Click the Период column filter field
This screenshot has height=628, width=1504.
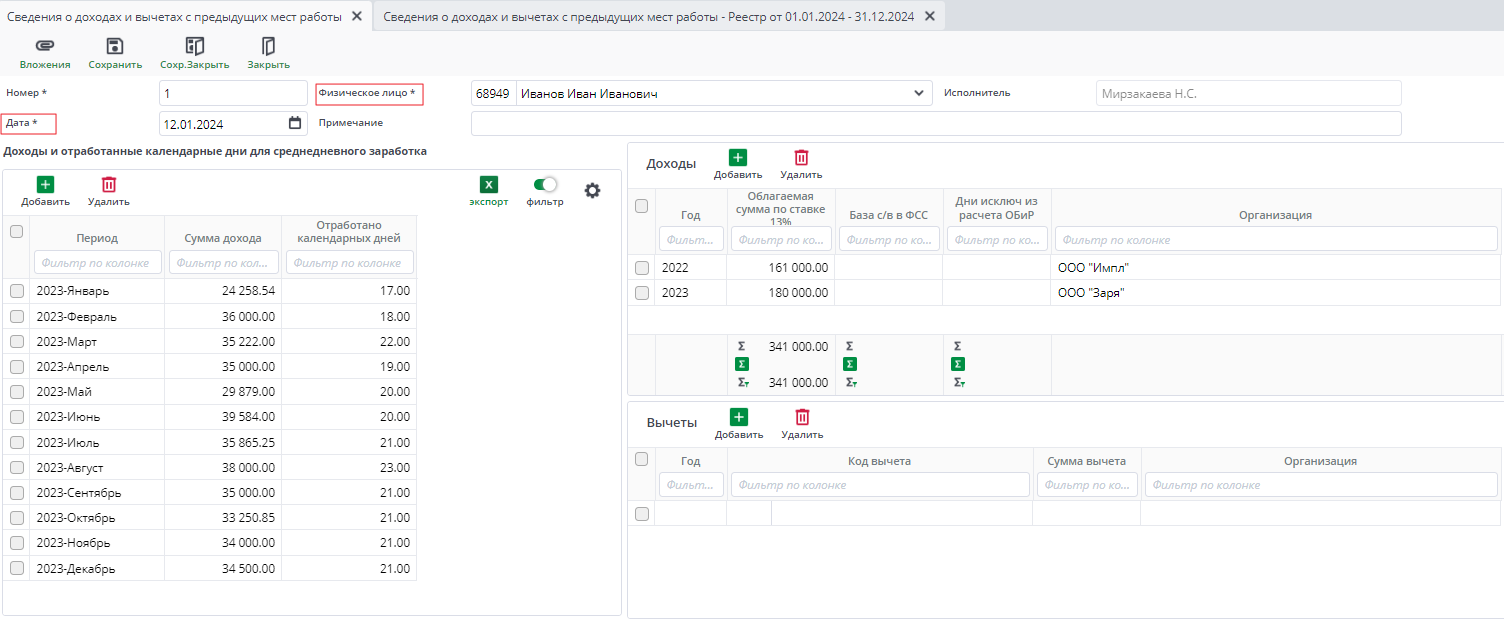98,262
